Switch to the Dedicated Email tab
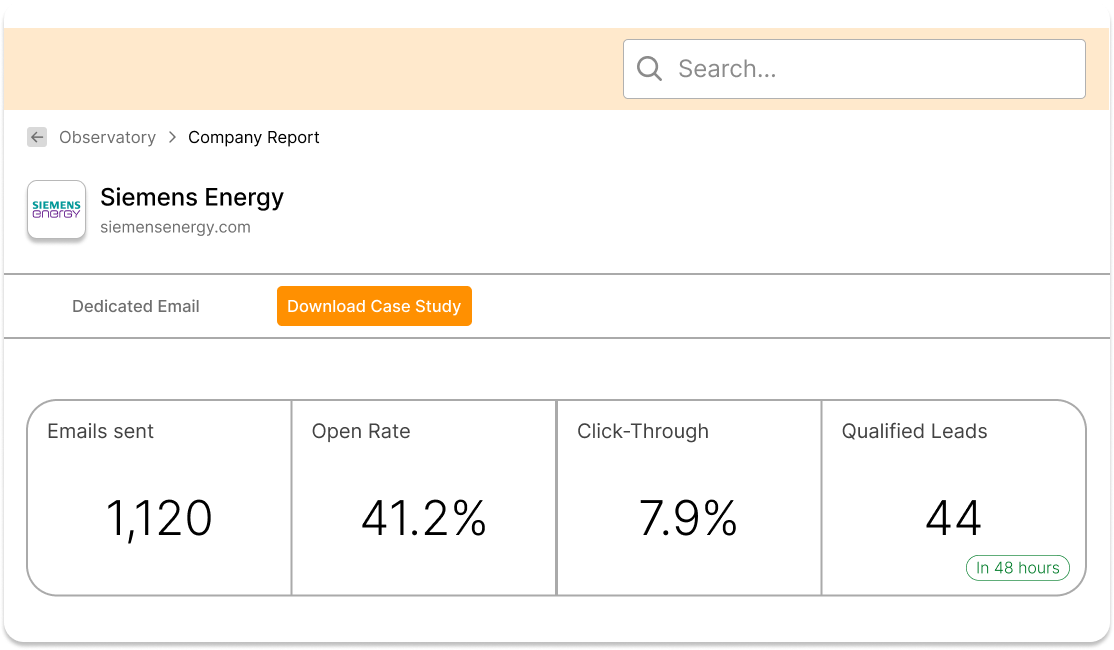The width and height of the screenshot is (1114, 650). 136,306
